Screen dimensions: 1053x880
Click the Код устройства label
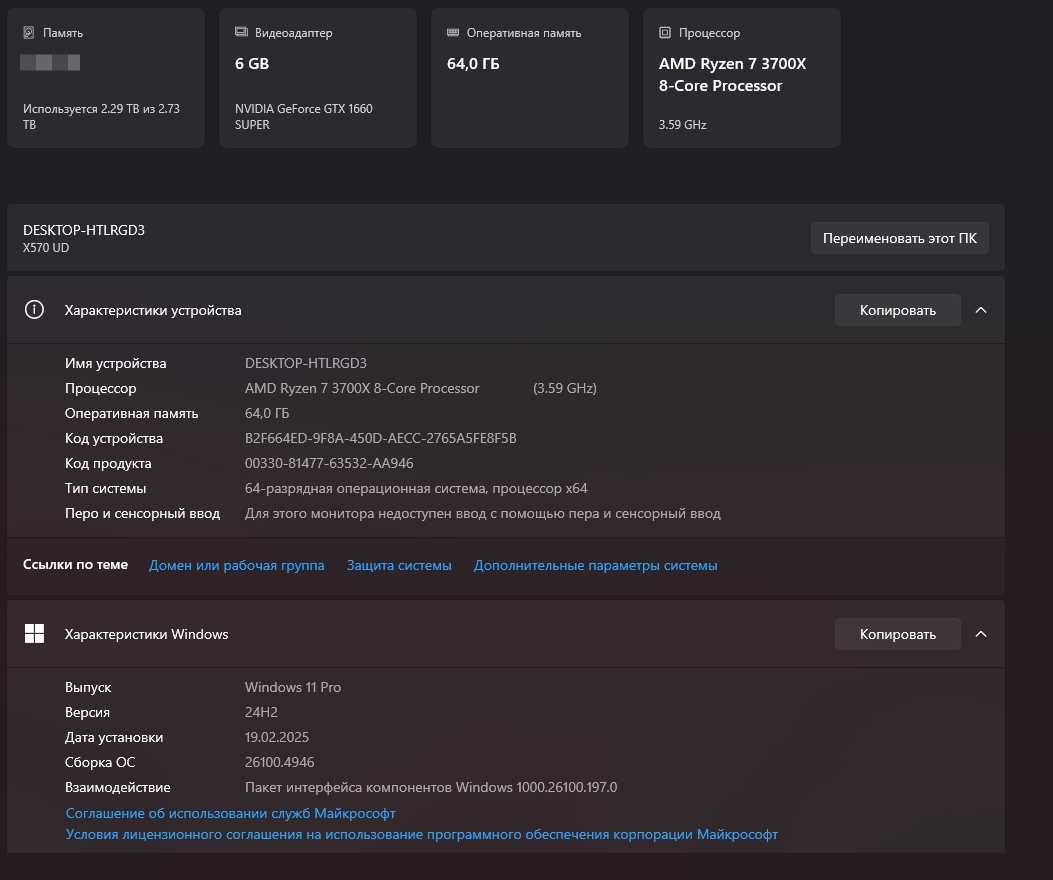114,438
